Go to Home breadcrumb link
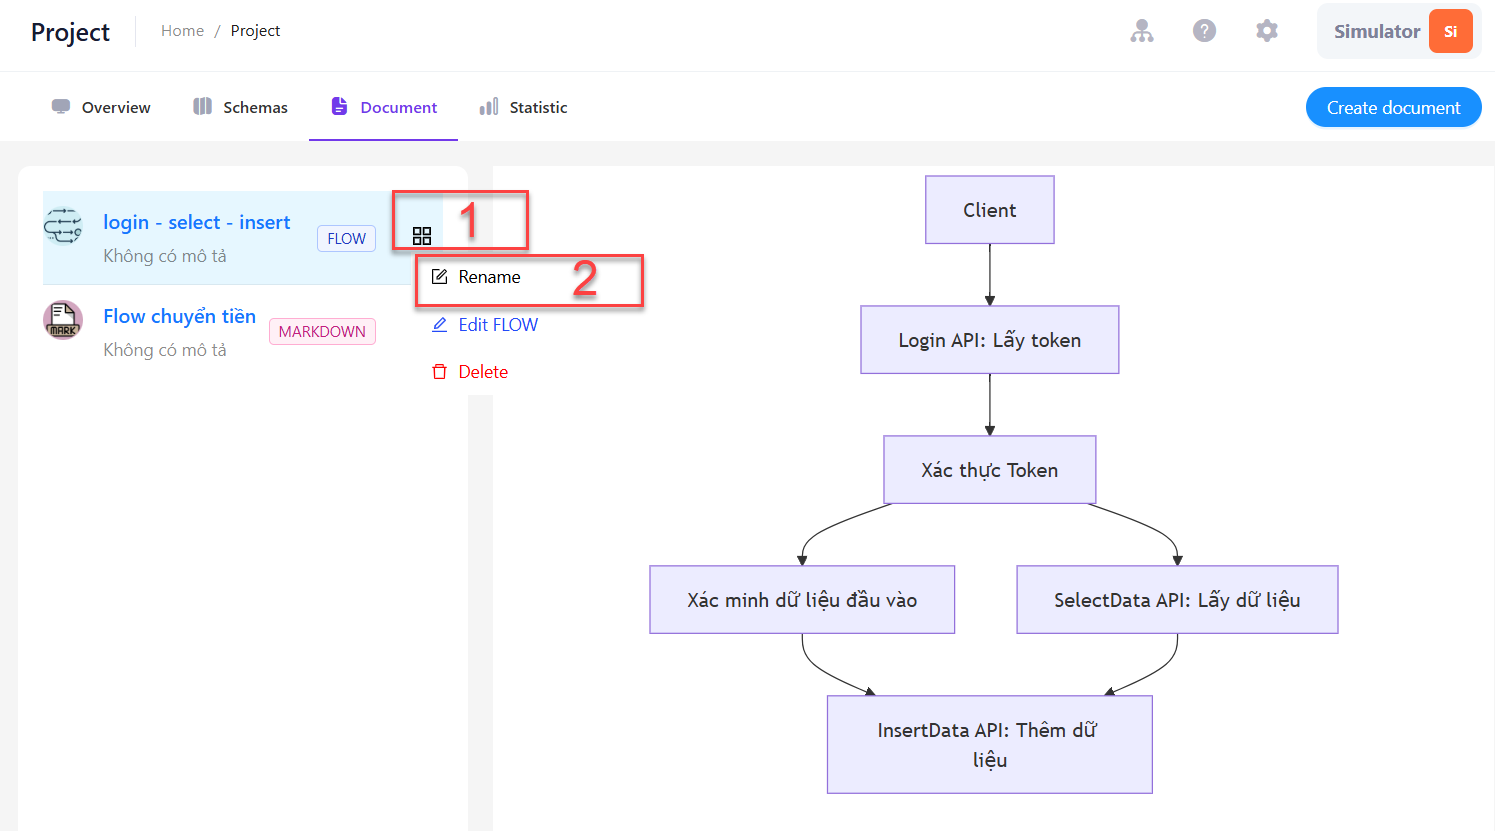This screenshot has height=831, width=1495. tap(182, 31)
